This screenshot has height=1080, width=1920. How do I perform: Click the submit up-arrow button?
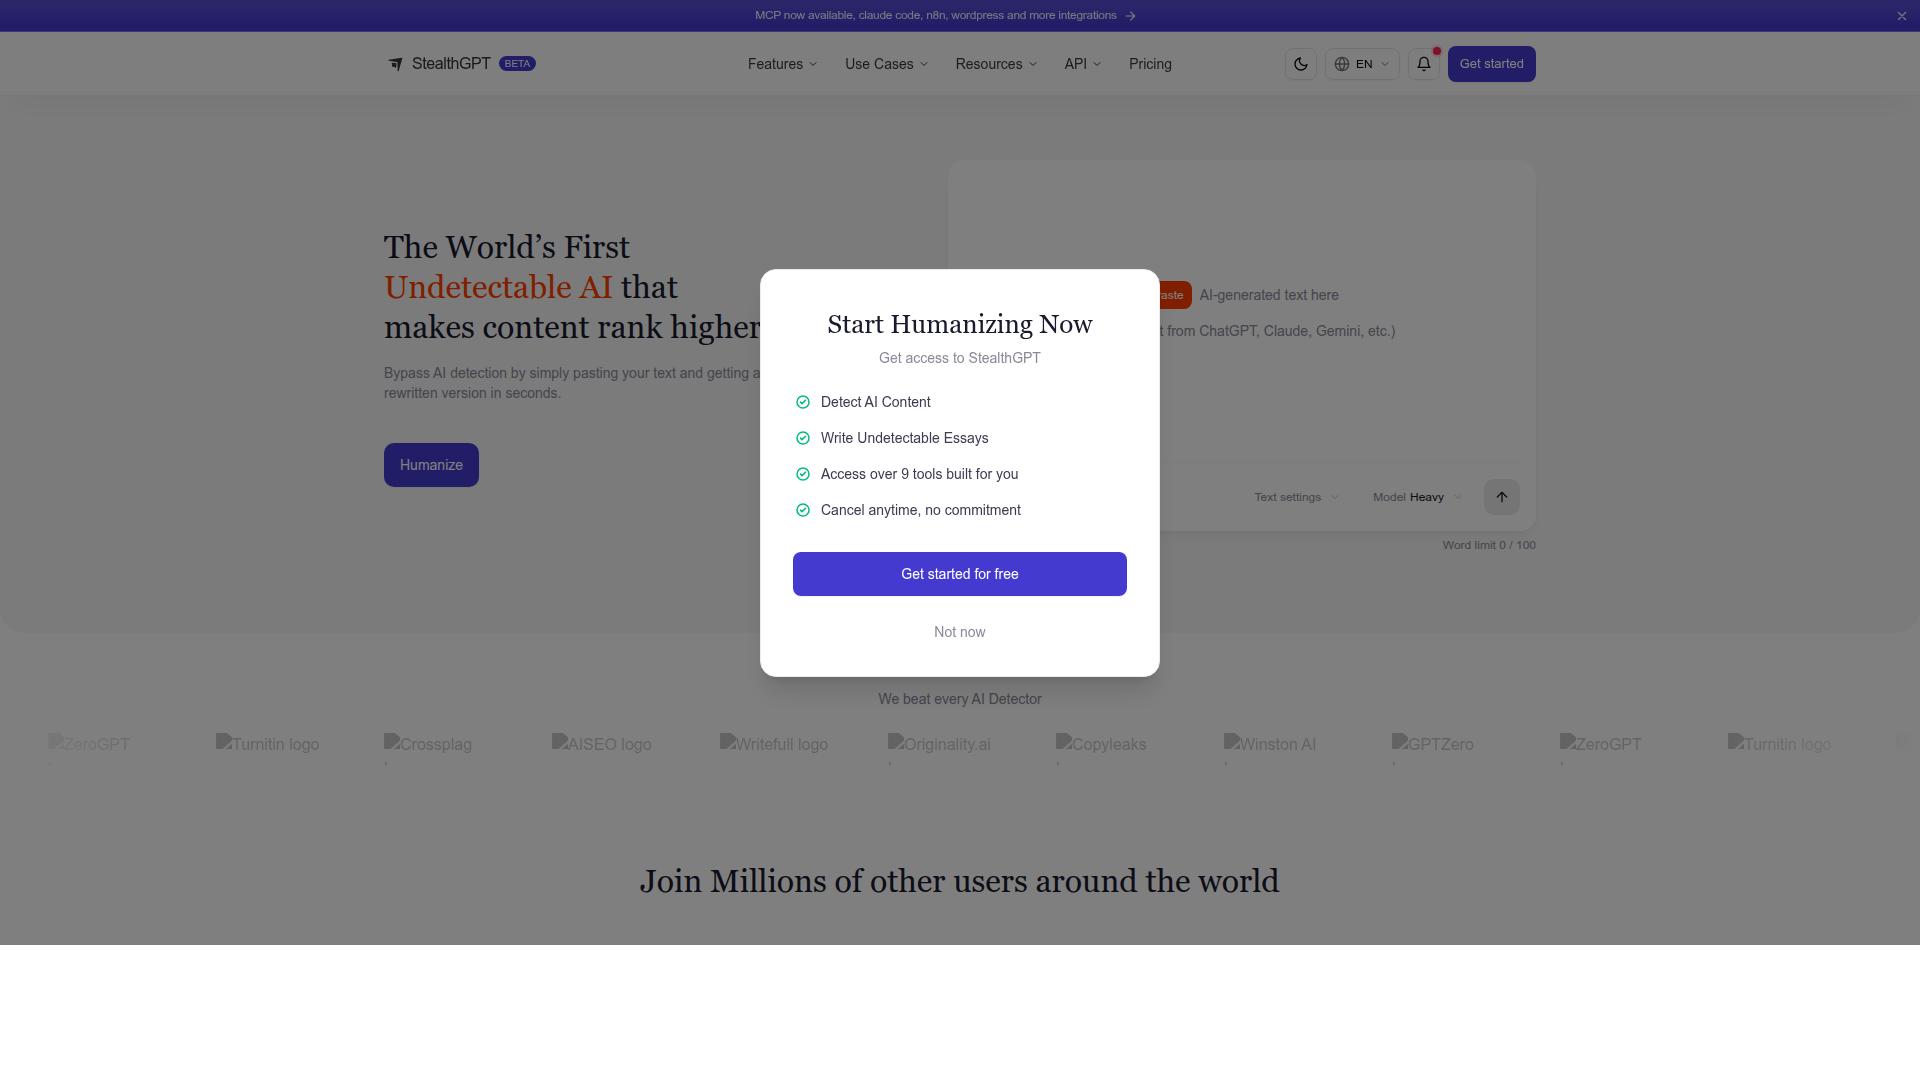[x=1501, y=497]
